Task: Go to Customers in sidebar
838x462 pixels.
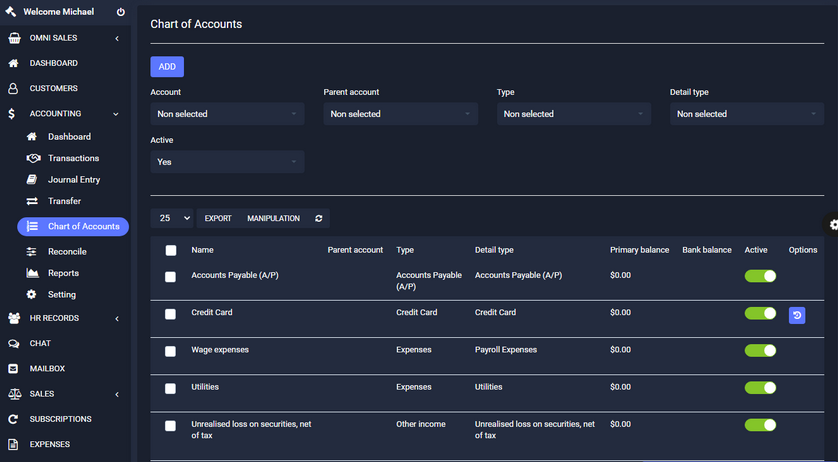Action: pos(53,88)
